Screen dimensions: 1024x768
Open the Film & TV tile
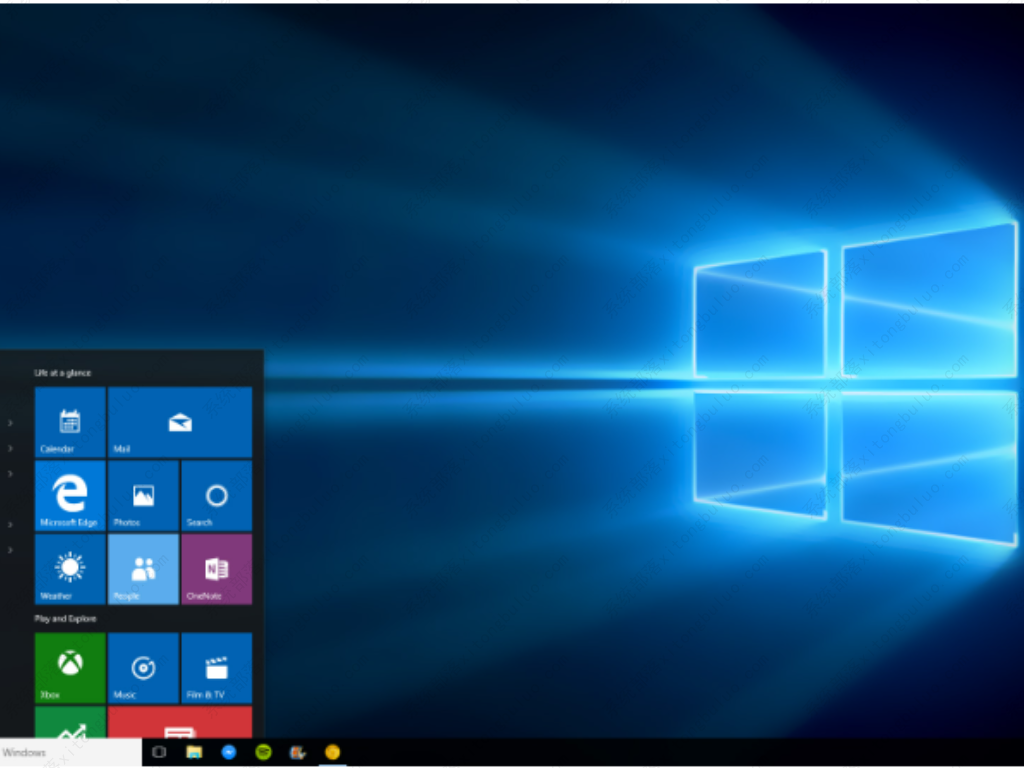point(216,667)
